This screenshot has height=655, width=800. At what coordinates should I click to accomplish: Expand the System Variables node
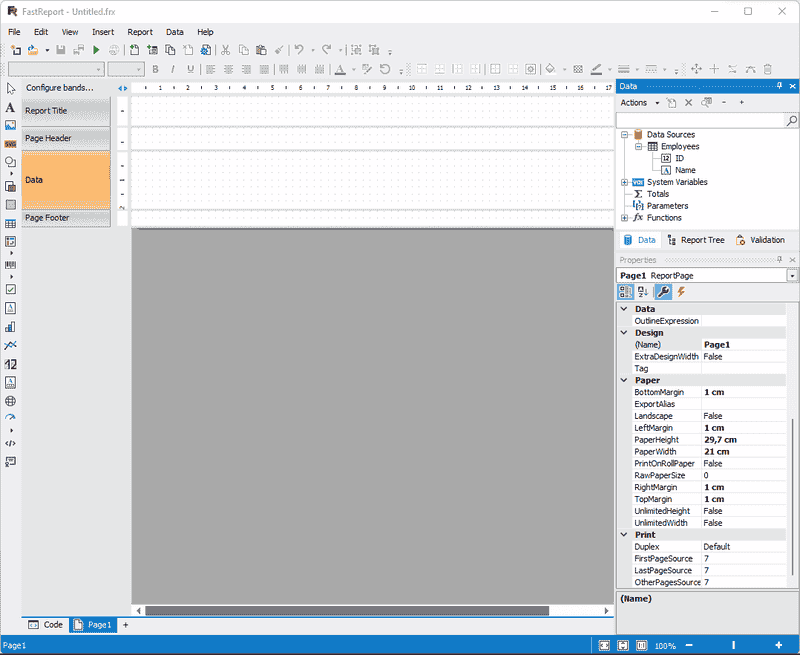[624, 182]
